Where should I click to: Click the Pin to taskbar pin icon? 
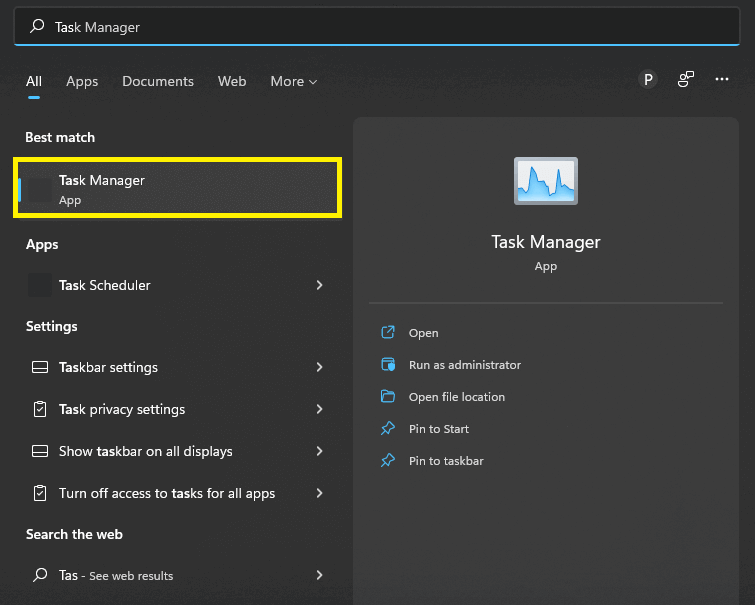point(388,461)
